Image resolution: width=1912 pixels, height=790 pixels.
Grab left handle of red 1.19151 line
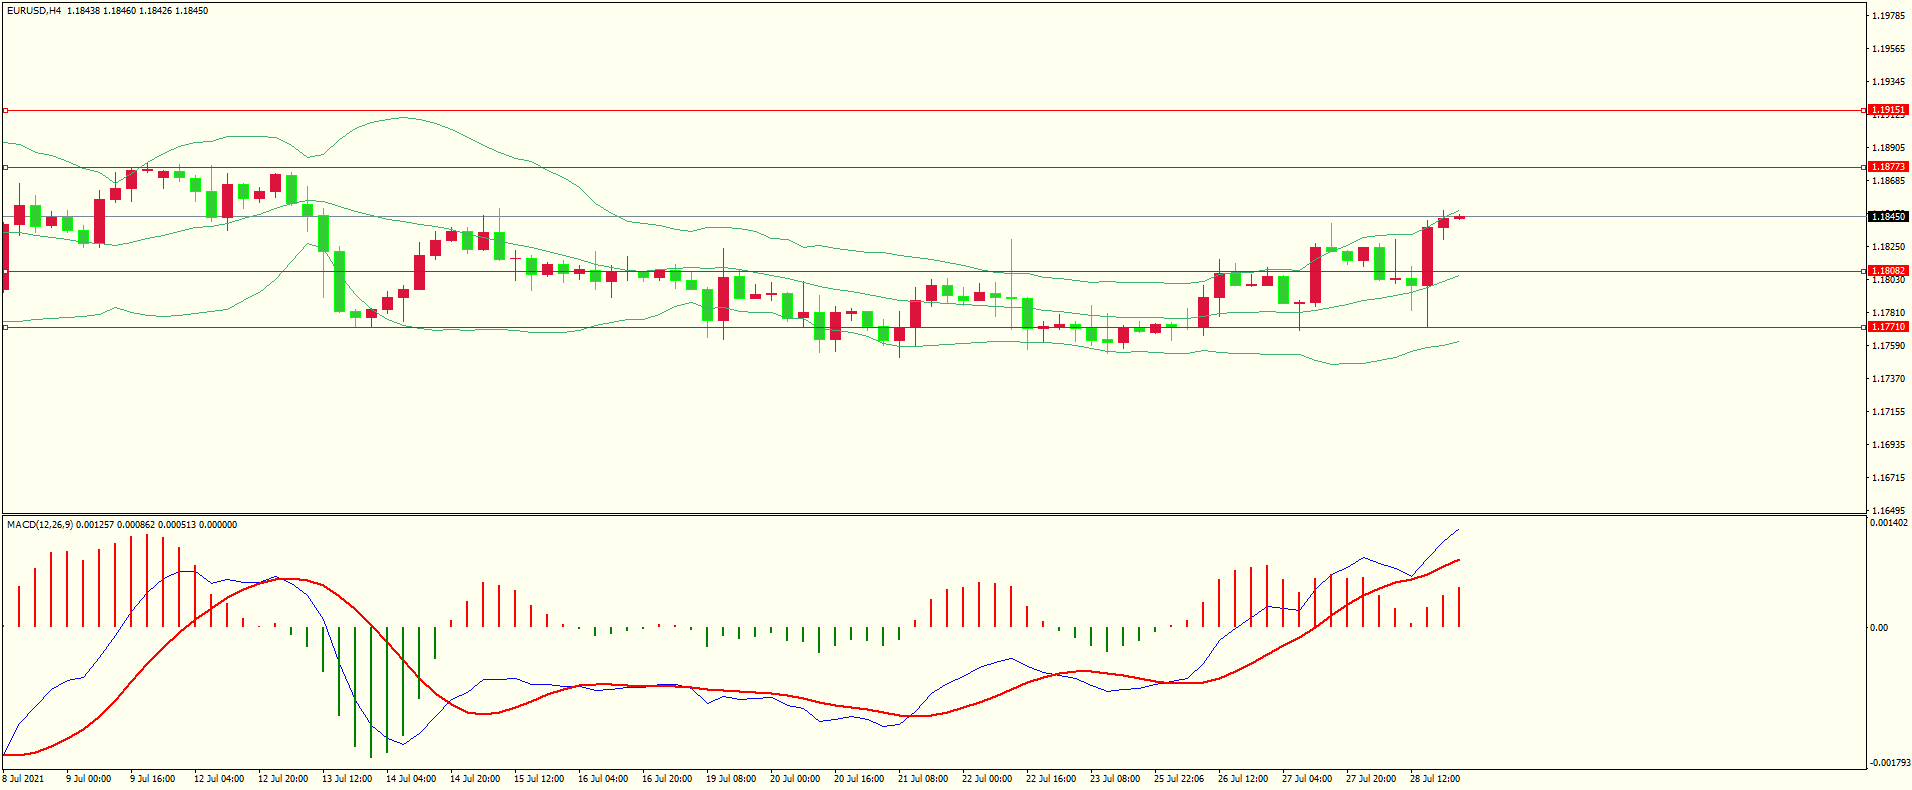(5, 110)
